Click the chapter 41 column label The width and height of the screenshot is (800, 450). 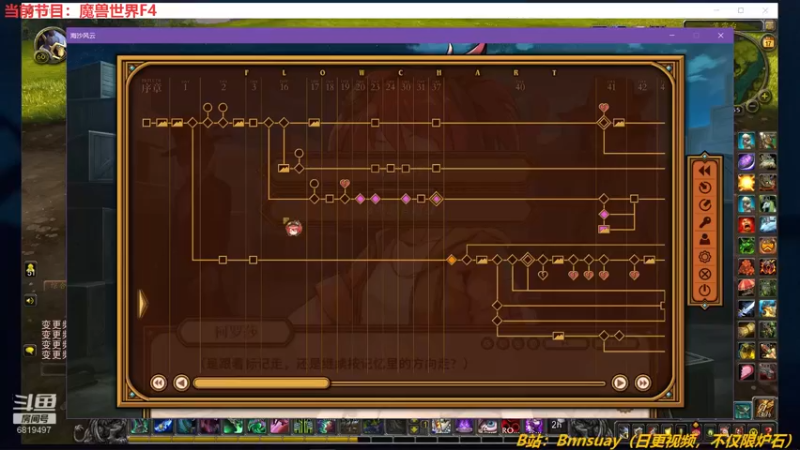point(611,87)
